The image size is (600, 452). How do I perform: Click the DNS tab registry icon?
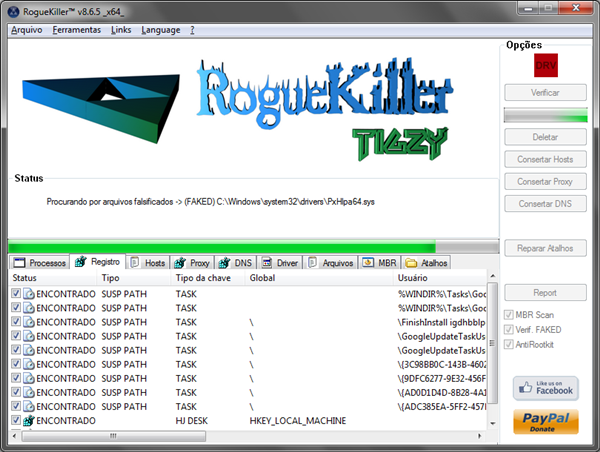pyautogui.click(x=224, y=263)
